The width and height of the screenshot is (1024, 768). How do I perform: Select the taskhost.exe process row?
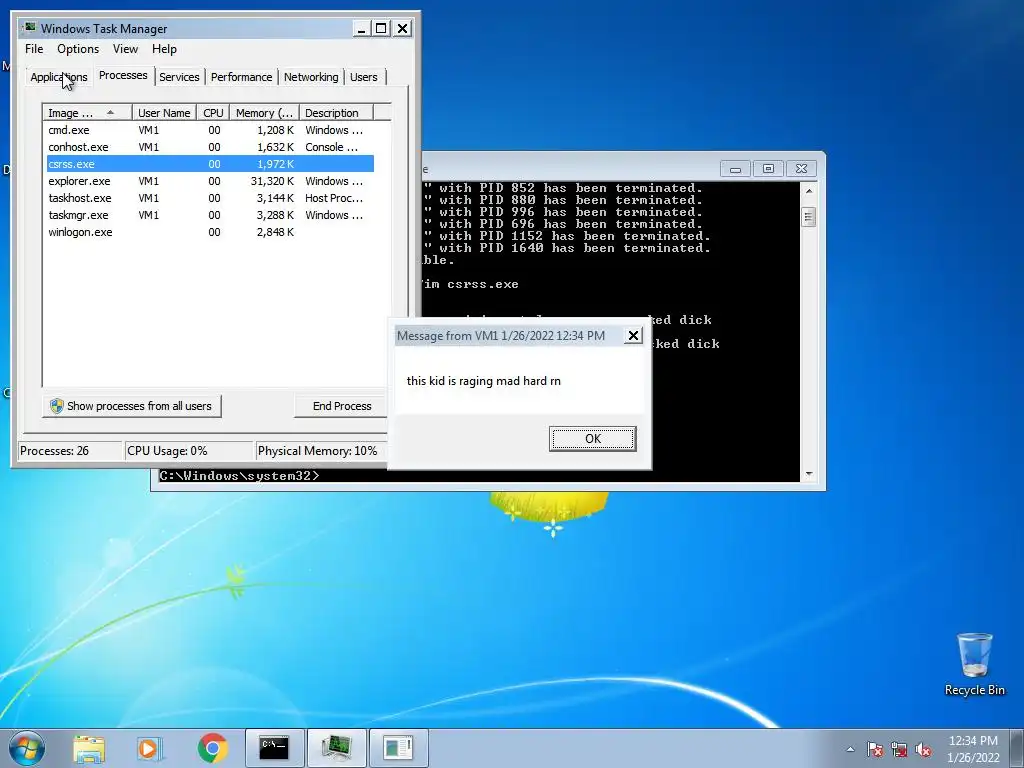point(210,198)
